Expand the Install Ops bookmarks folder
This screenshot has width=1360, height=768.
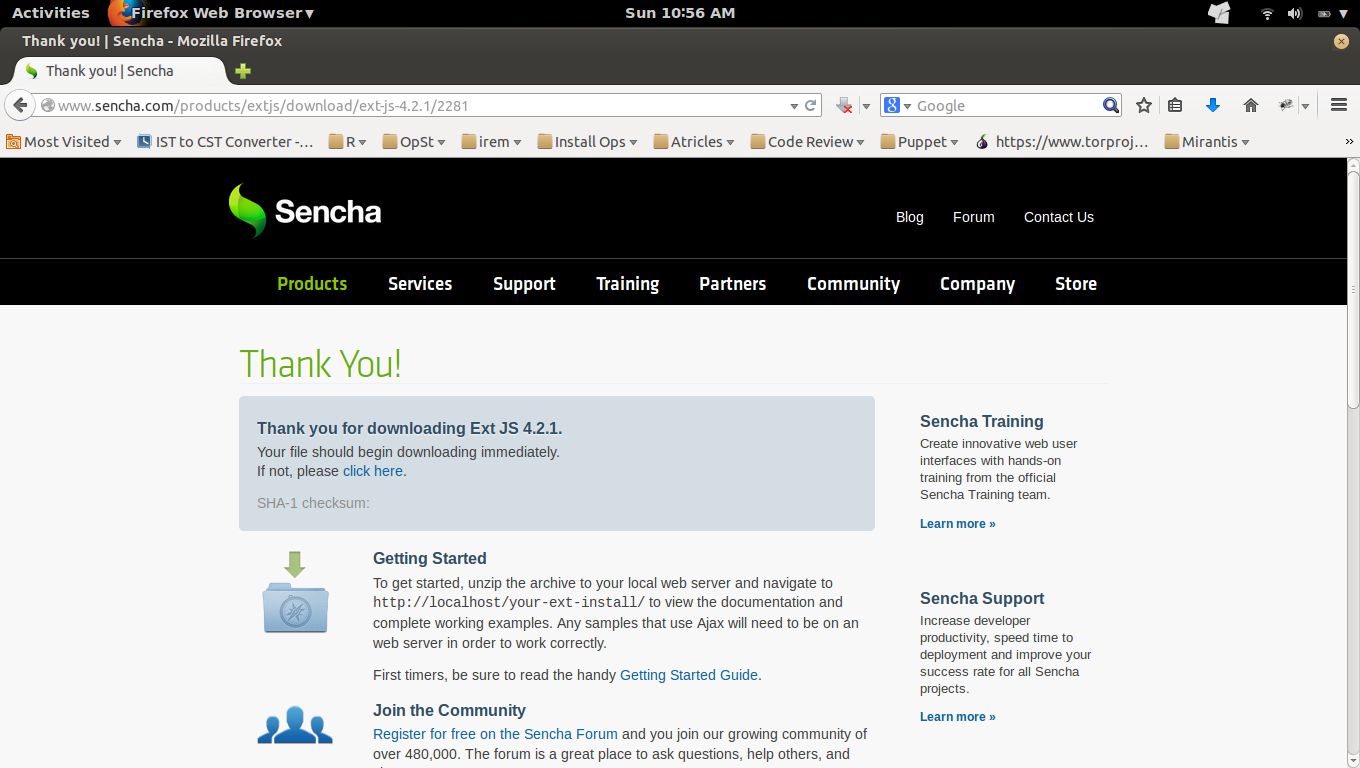588,142
